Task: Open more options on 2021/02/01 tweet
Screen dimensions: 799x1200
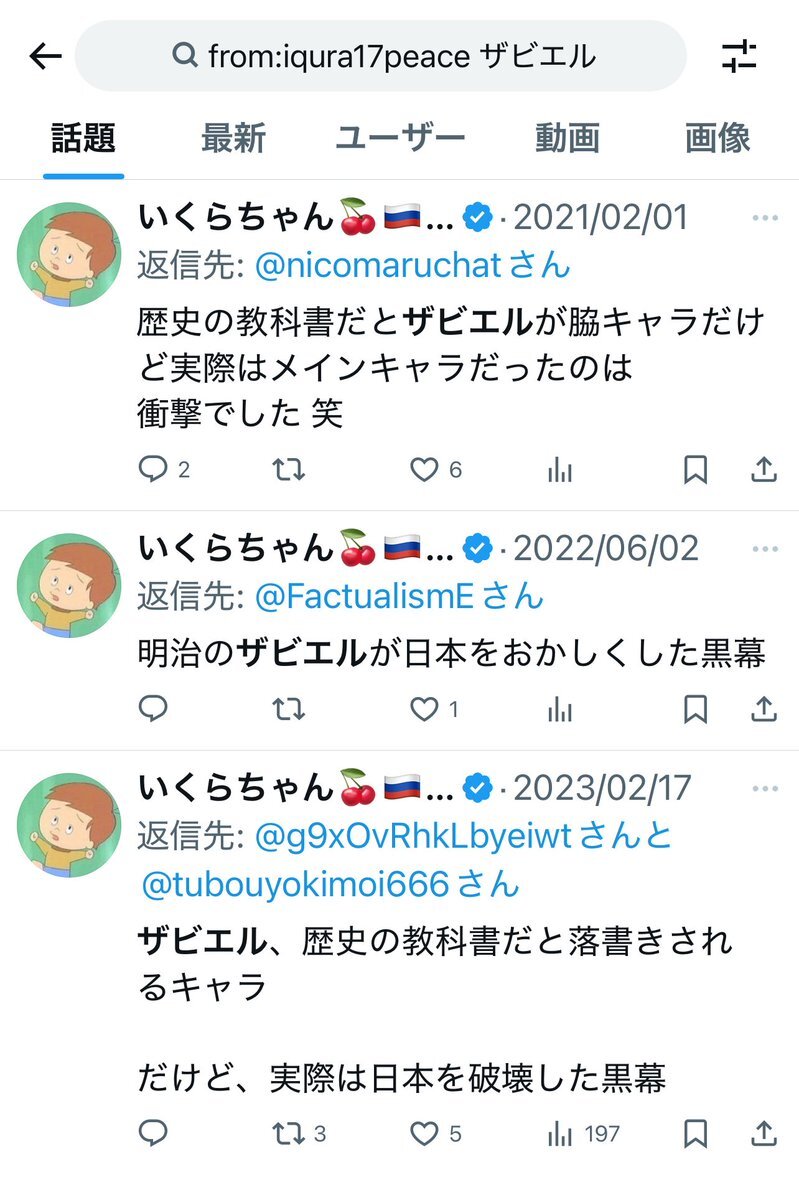Action: (x=764, y=218)
